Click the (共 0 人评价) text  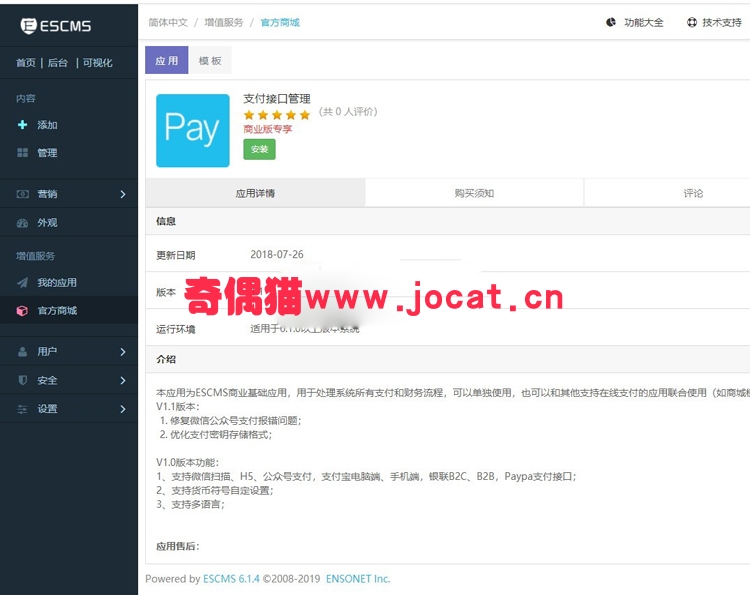pyautogui.click(x=348, y=111)
